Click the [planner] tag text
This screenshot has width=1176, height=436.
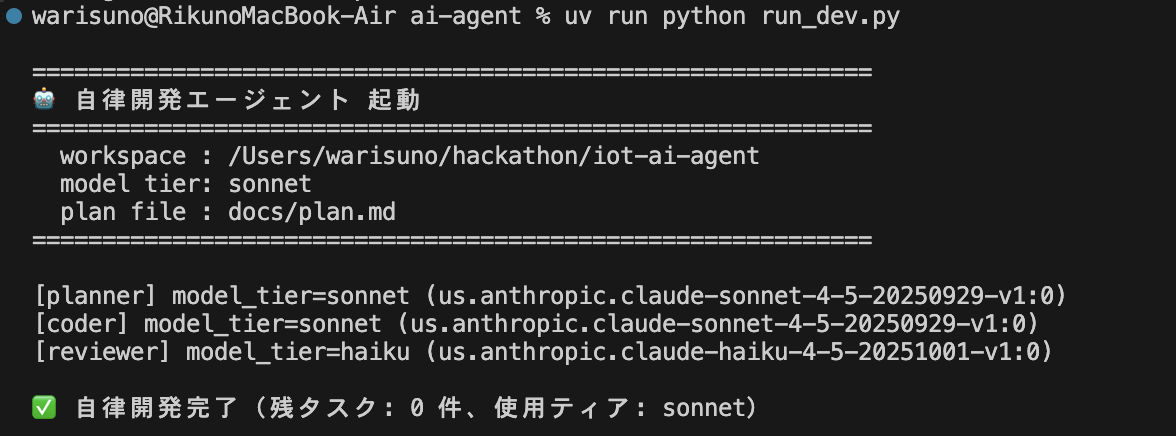96,296
